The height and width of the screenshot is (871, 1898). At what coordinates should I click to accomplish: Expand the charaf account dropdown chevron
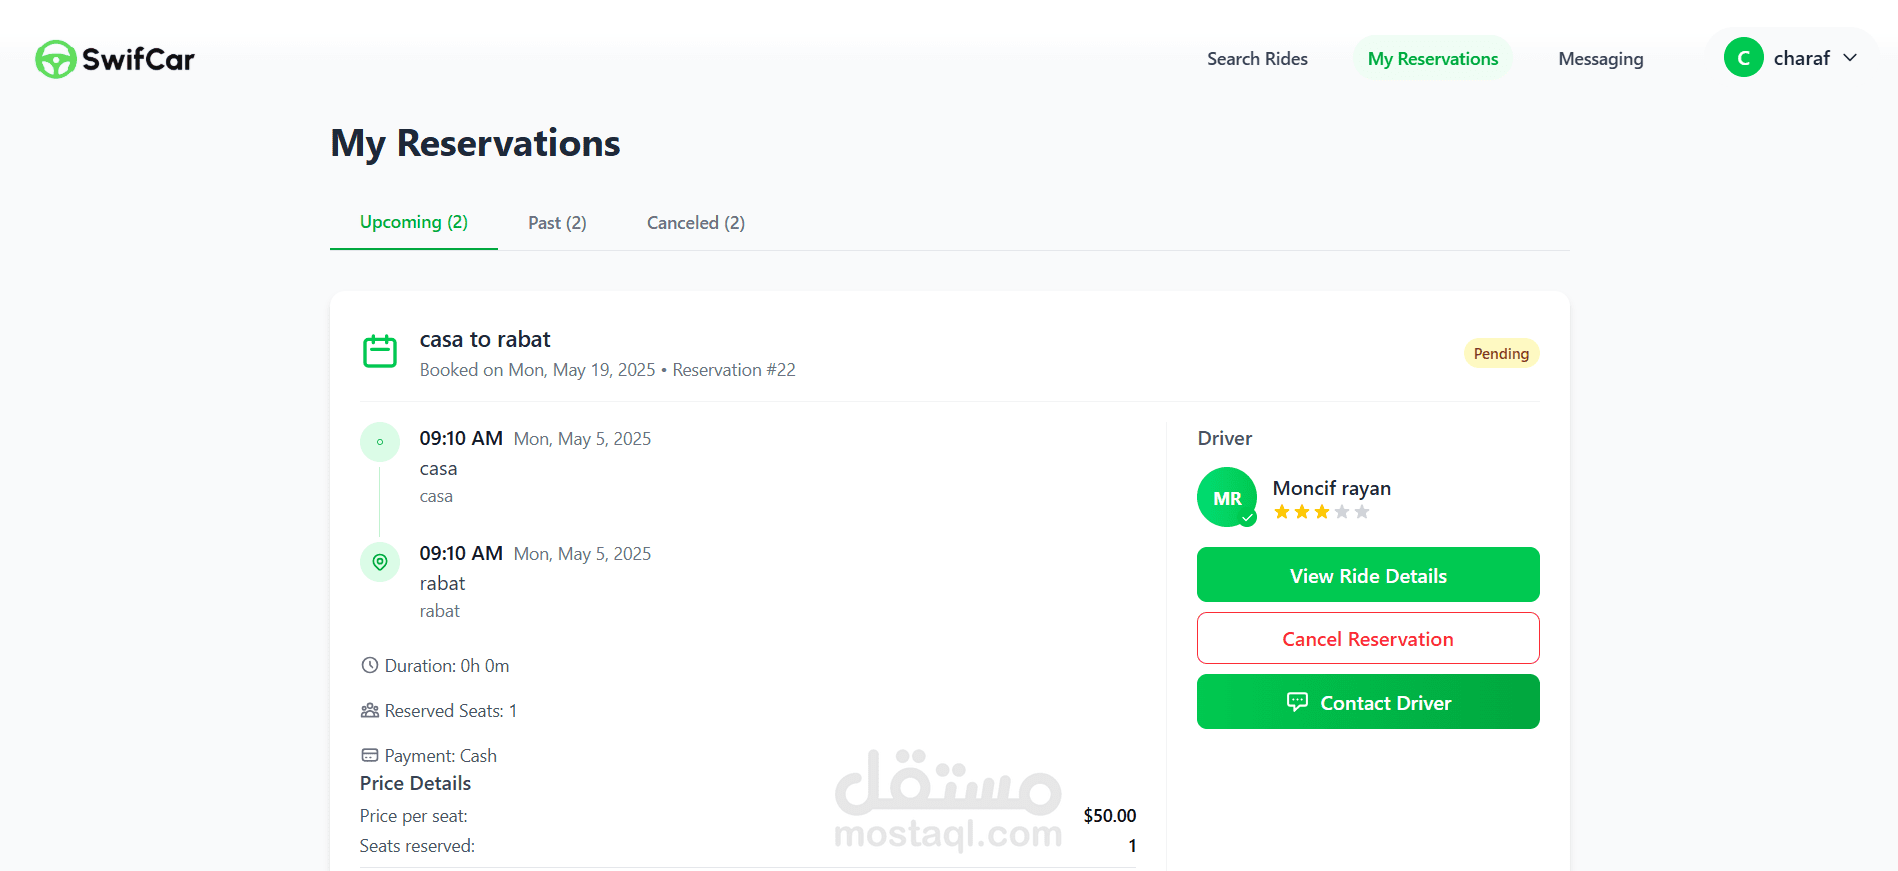click(x=1850, y=58)
